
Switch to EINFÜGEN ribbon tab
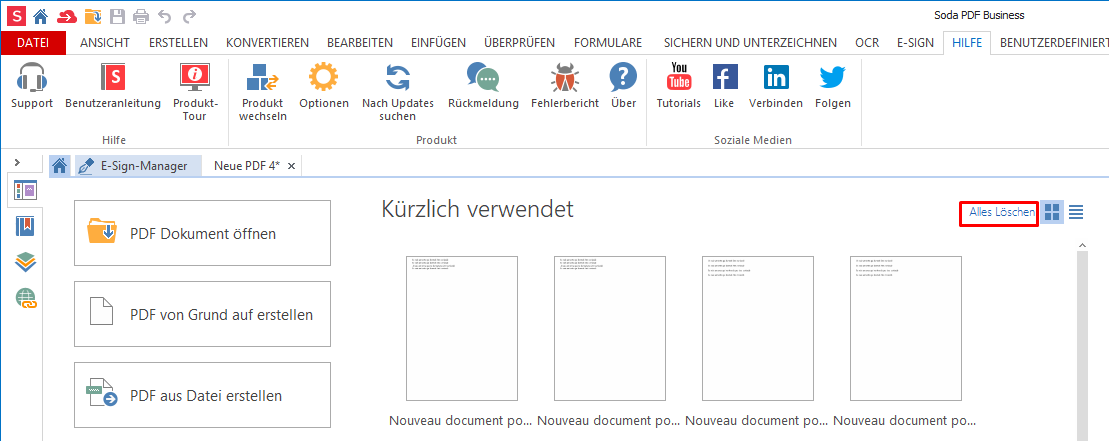[439, 42]
